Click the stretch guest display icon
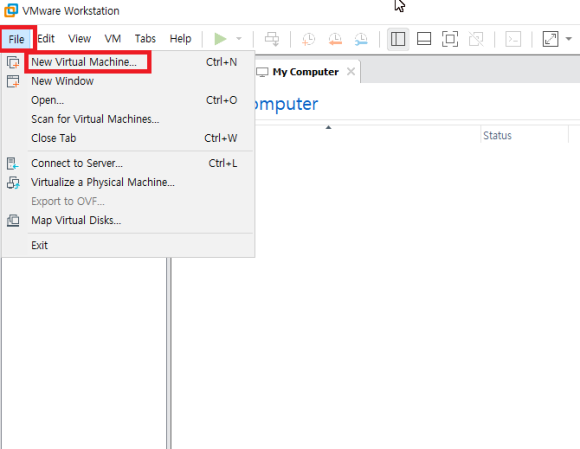 coord(550,39)
